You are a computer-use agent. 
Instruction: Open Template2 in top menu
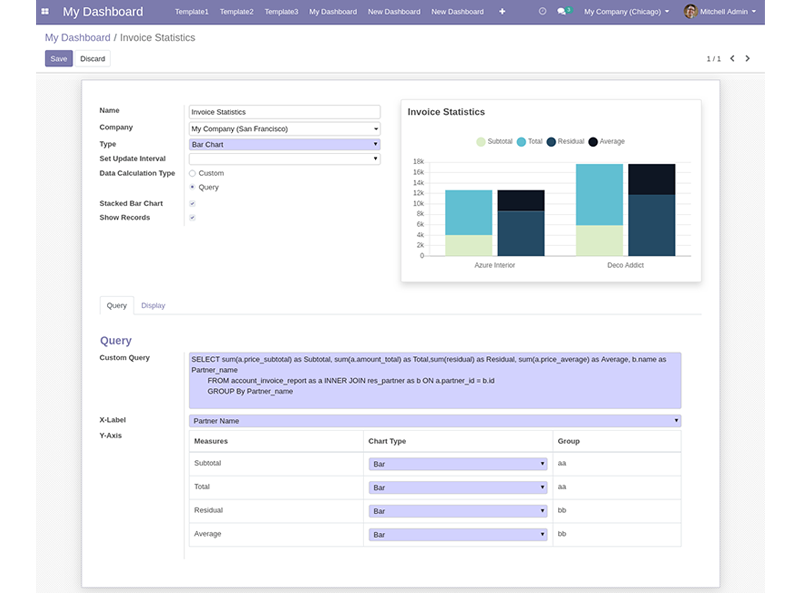point(237,12)
